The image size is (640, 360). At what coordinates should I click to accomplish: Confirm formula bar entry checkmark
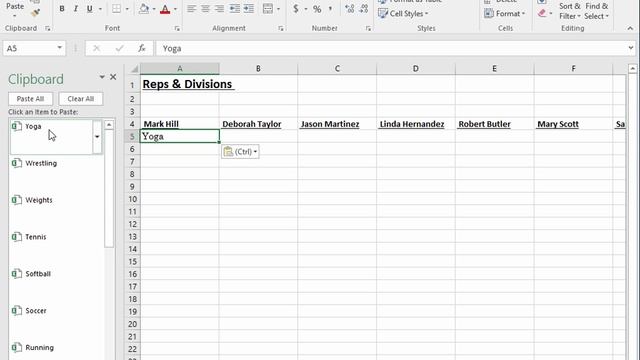pos(119,48)
